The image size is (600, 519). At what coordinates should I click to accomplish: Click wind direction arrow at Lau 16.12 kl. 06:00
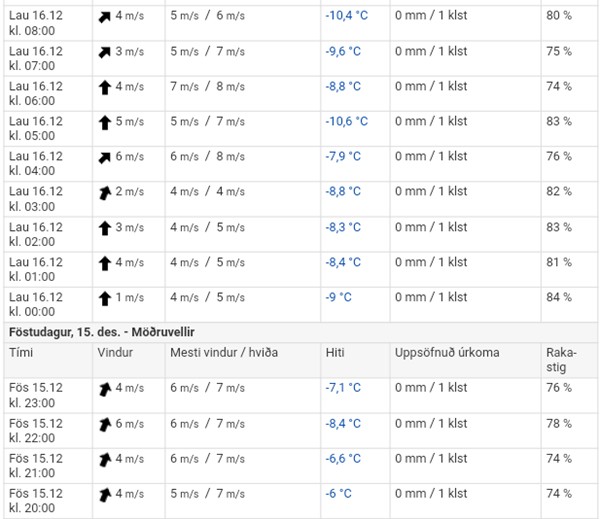105,88
